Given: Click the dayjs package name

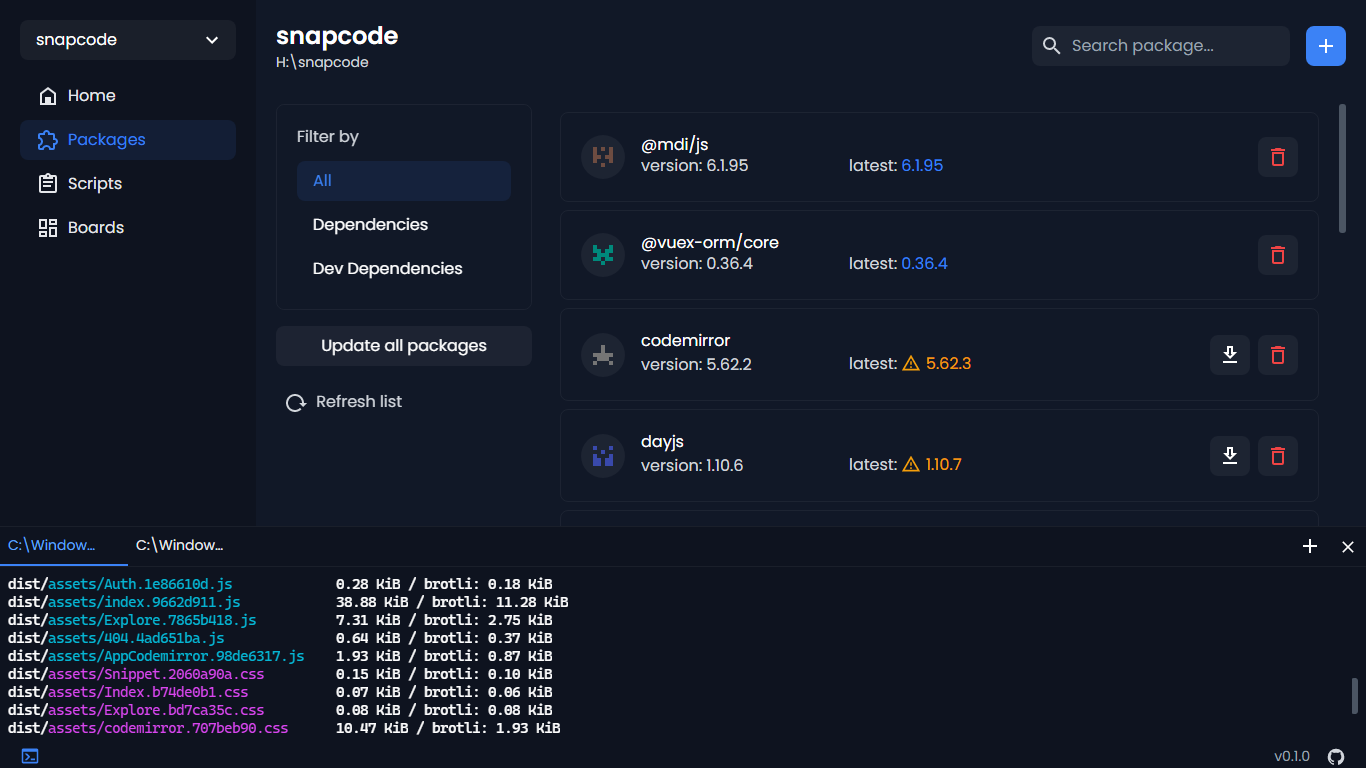Looking at the screenshot, I should 662,442.
